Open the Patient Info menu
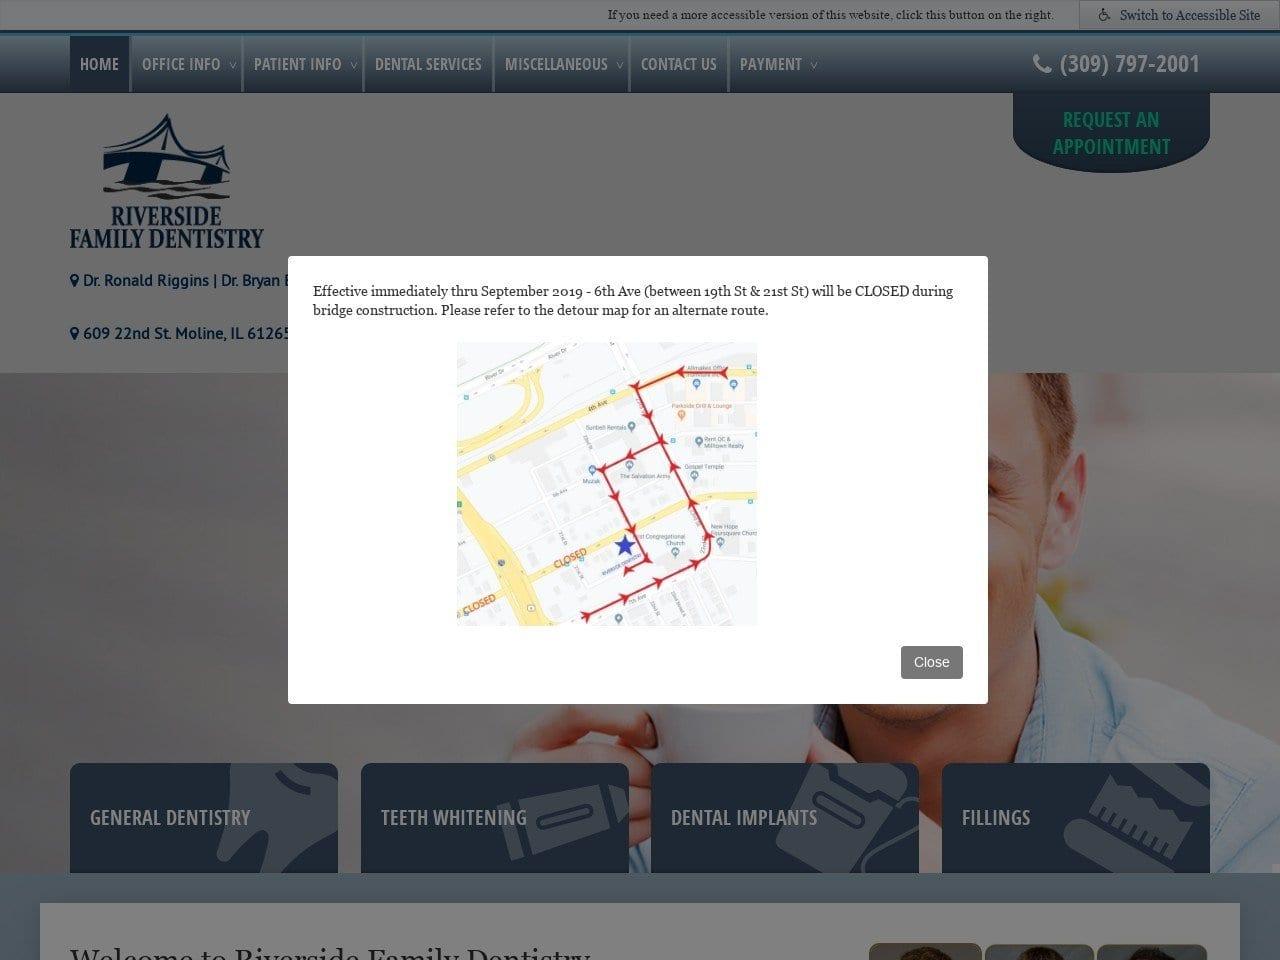 298,64
